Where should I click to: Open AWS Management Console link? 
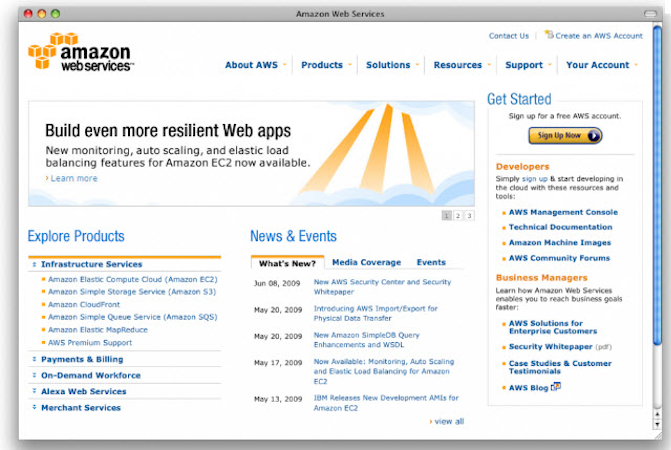point(563,212)
